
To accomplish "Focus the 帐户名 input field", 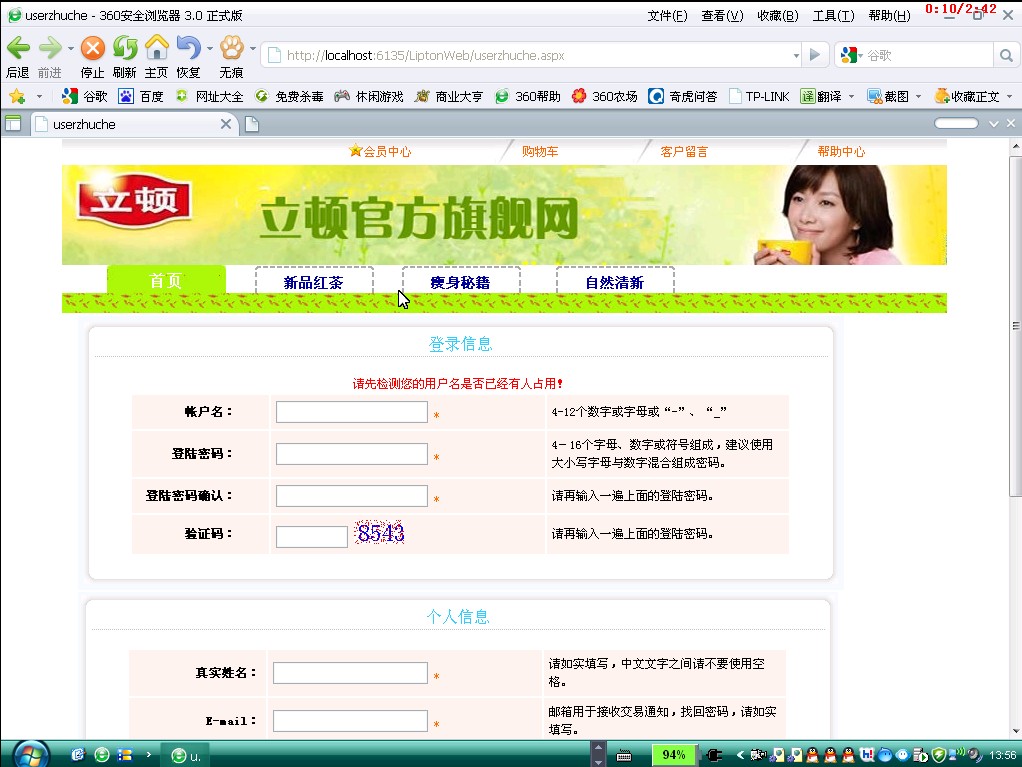I will click(x=352, y=412).
